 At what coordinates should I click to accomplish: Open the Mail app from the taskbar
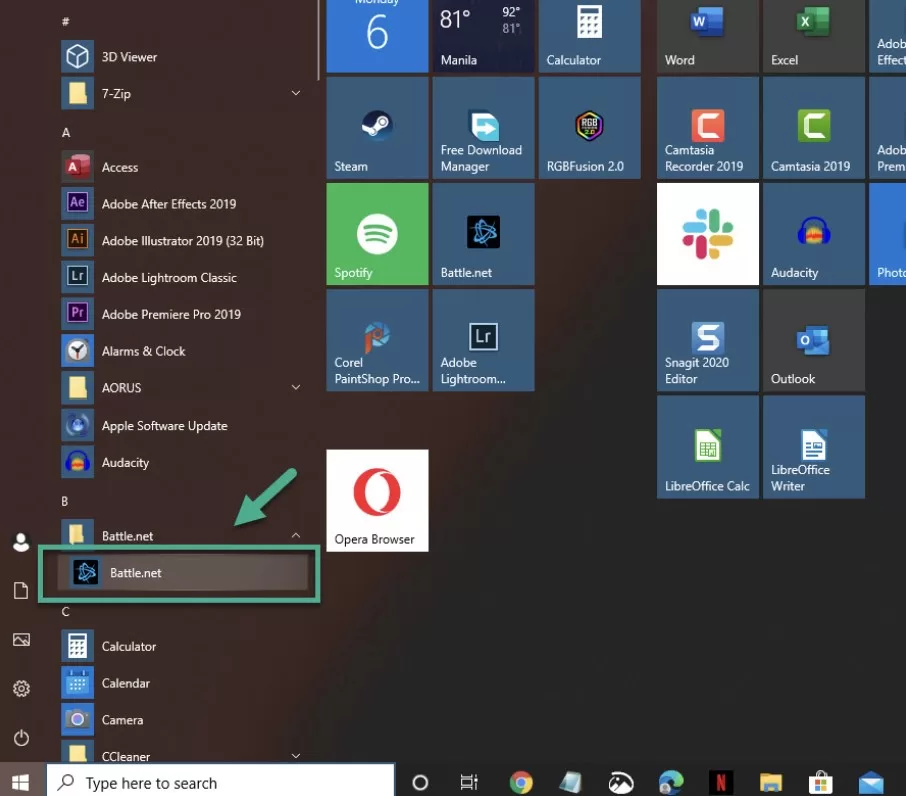click(871, 783)
